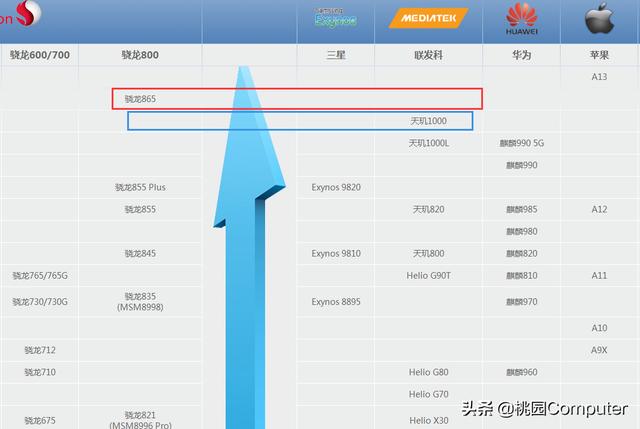Click the Helio G90T cell
Screen dimensions: 640x429
click(x=429, y=276)
